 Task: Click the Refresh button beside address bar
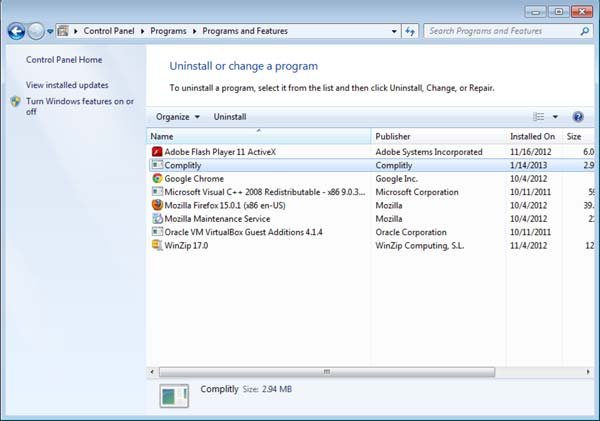[x=410, y=31]
